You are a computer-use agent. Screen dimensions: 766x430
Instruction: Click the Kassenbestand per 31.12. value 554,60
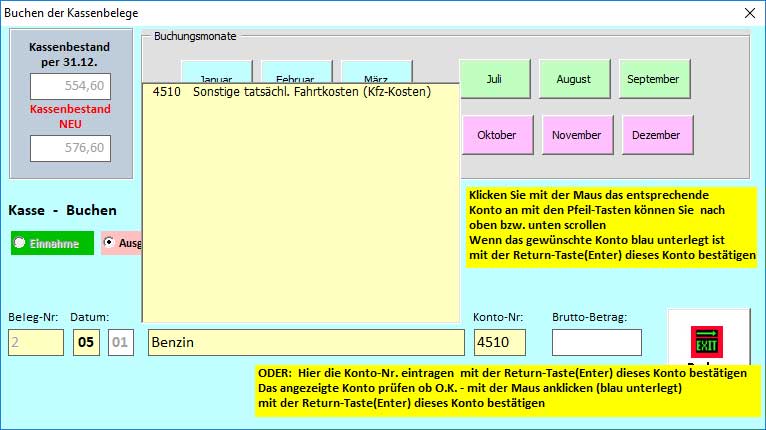(70, 86)
